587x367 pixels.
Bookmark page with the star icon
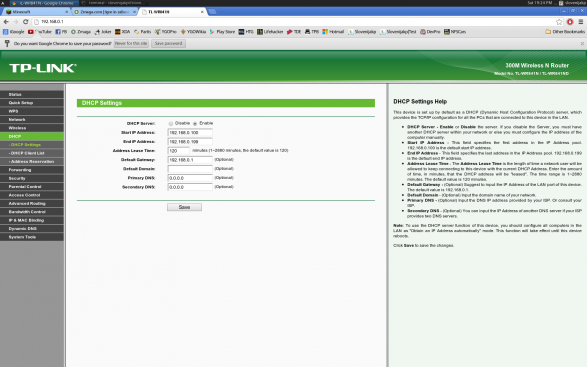[559, 22]
